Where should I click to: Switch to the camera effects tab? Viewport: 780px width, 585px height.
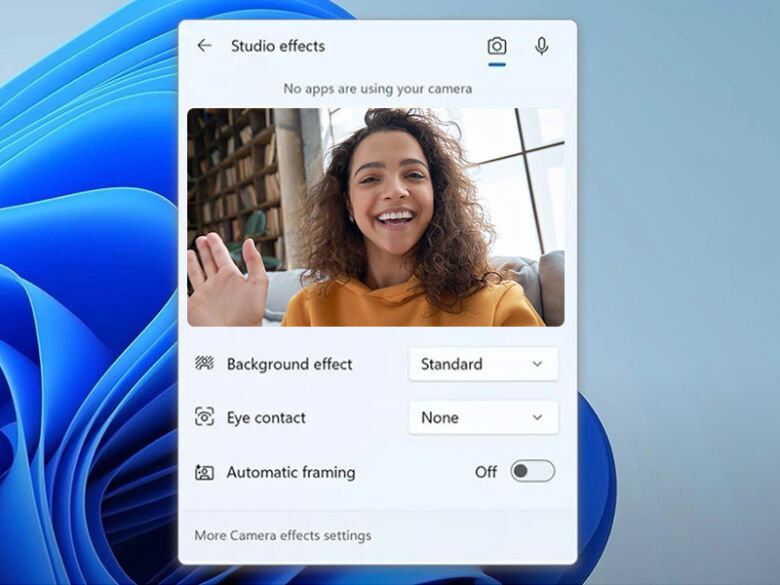point(496,46)
